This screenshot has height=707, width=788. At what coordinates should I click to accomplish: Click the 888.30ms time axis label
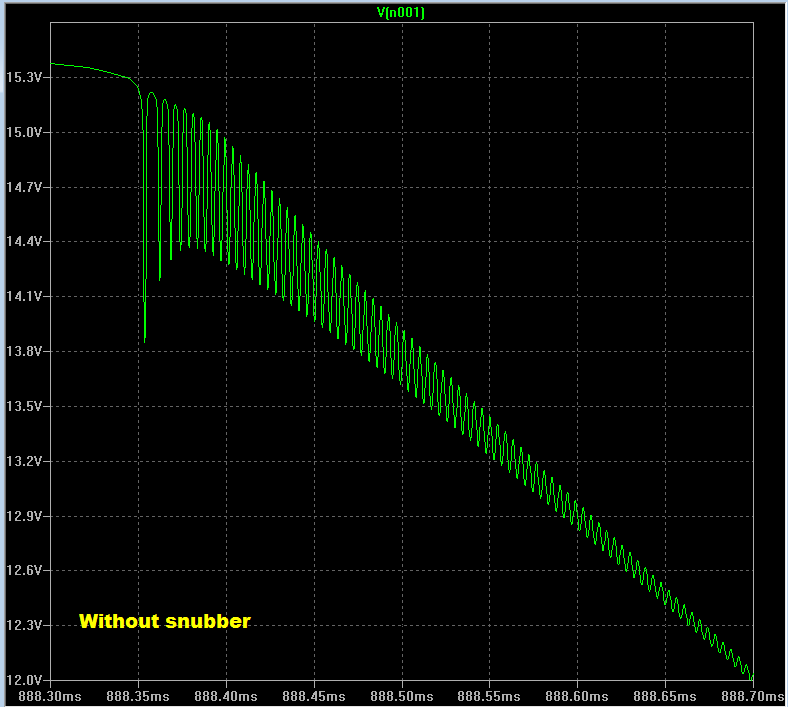pyautogui.click(x=50, y=696)
